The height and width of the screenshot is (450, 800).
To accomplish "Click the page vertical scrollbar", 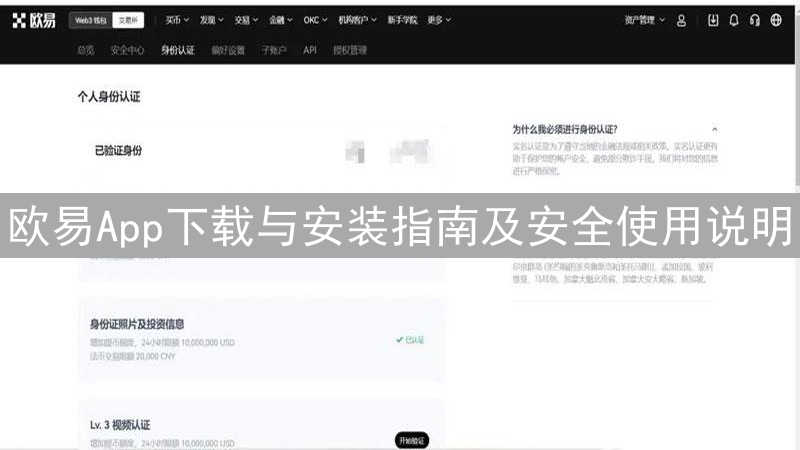I will 797,102.
